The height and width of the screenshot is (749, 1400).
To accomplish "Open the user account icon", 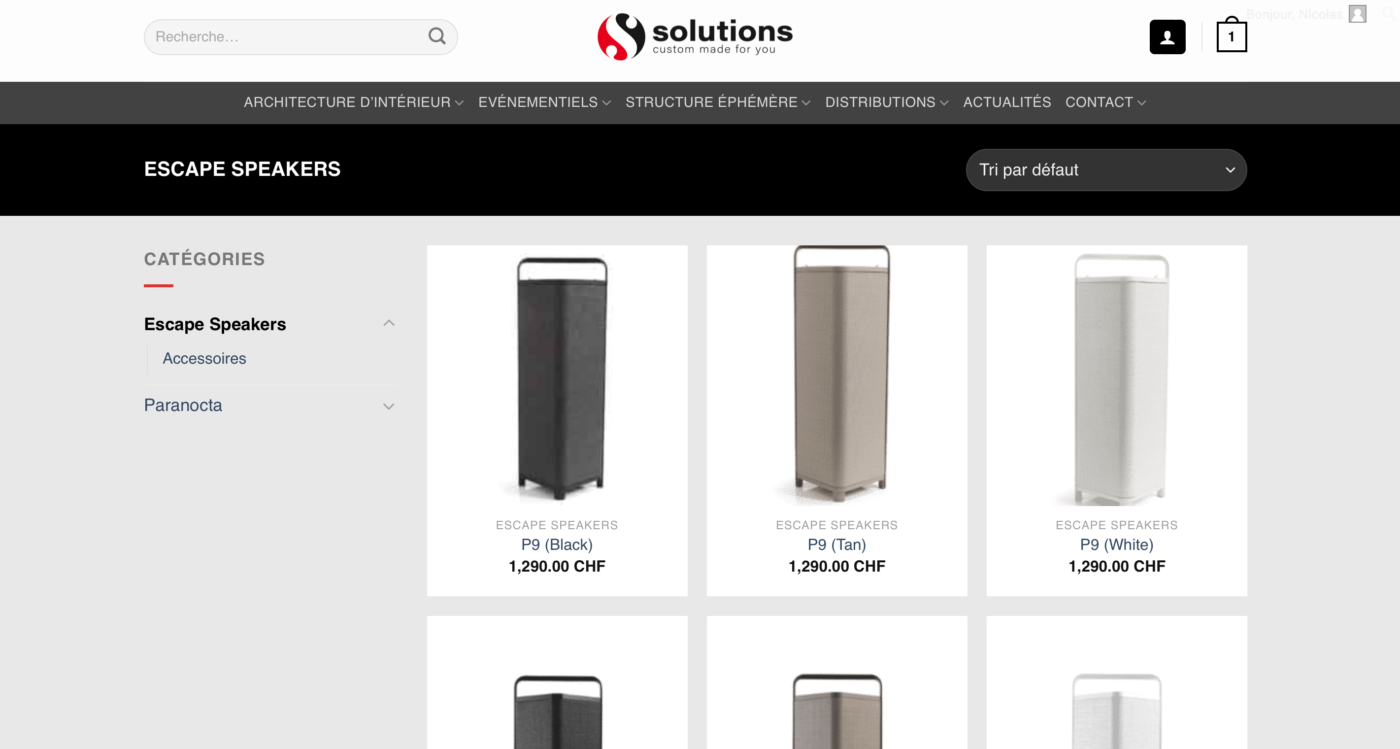I will click(1167, 37).
